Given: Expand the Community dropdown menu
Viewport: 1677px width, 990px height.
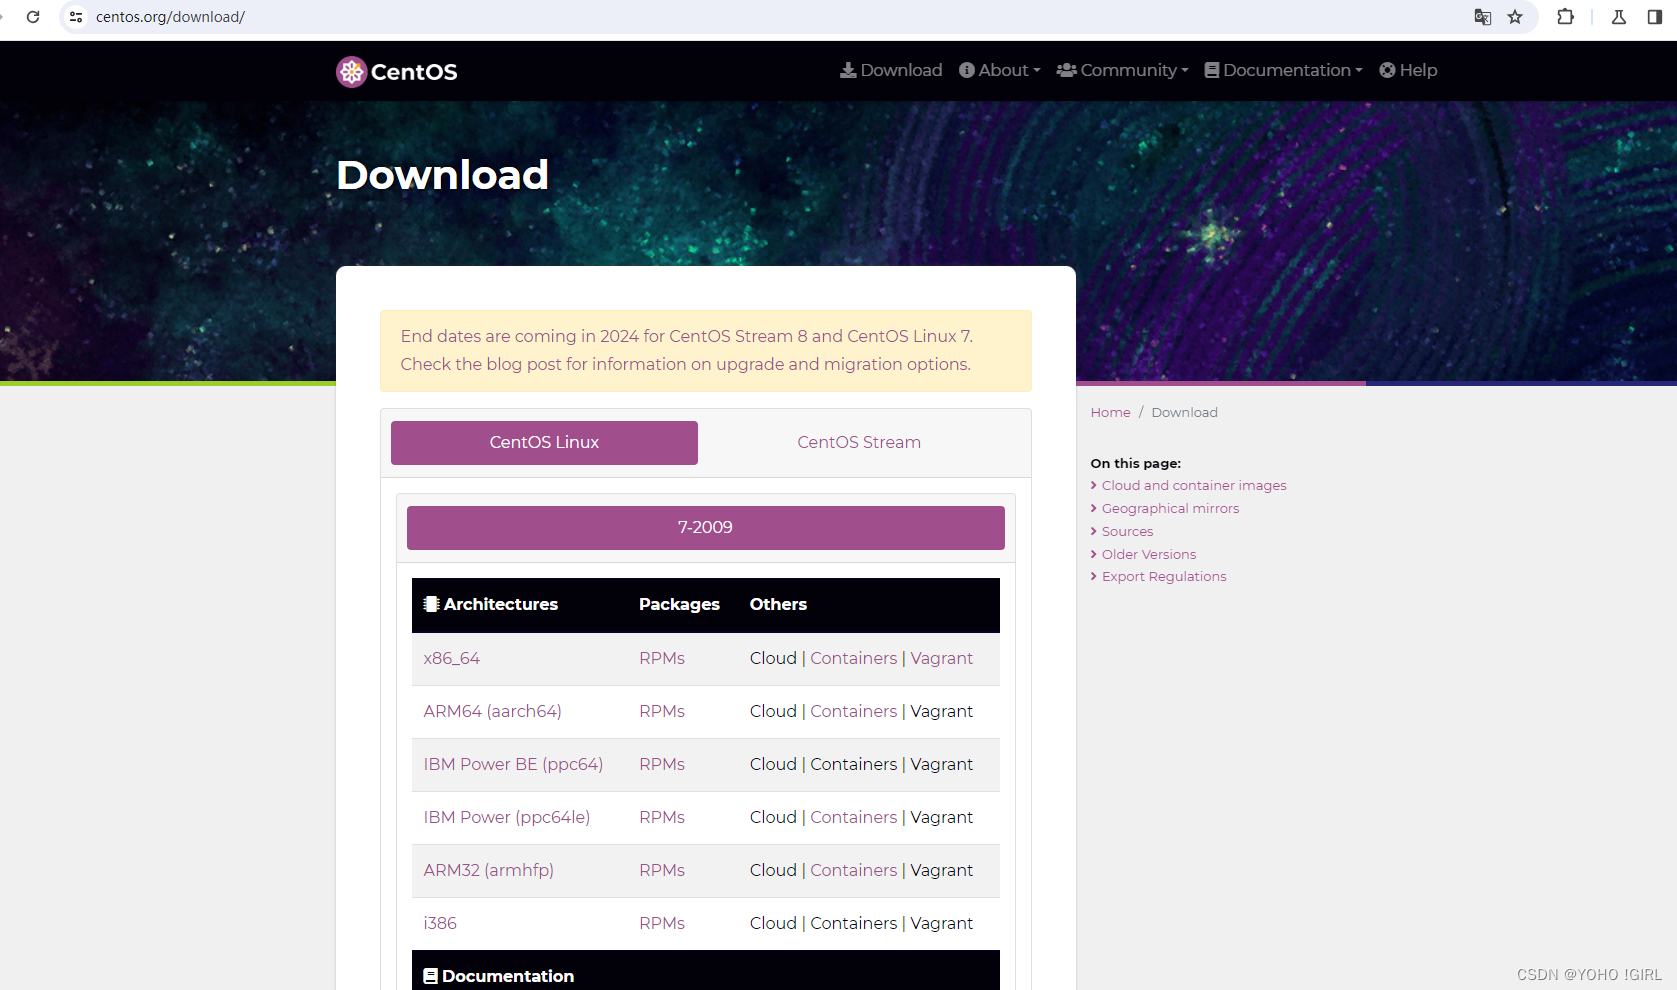Looking at the screenshot, I should [x=1123, y=70].
